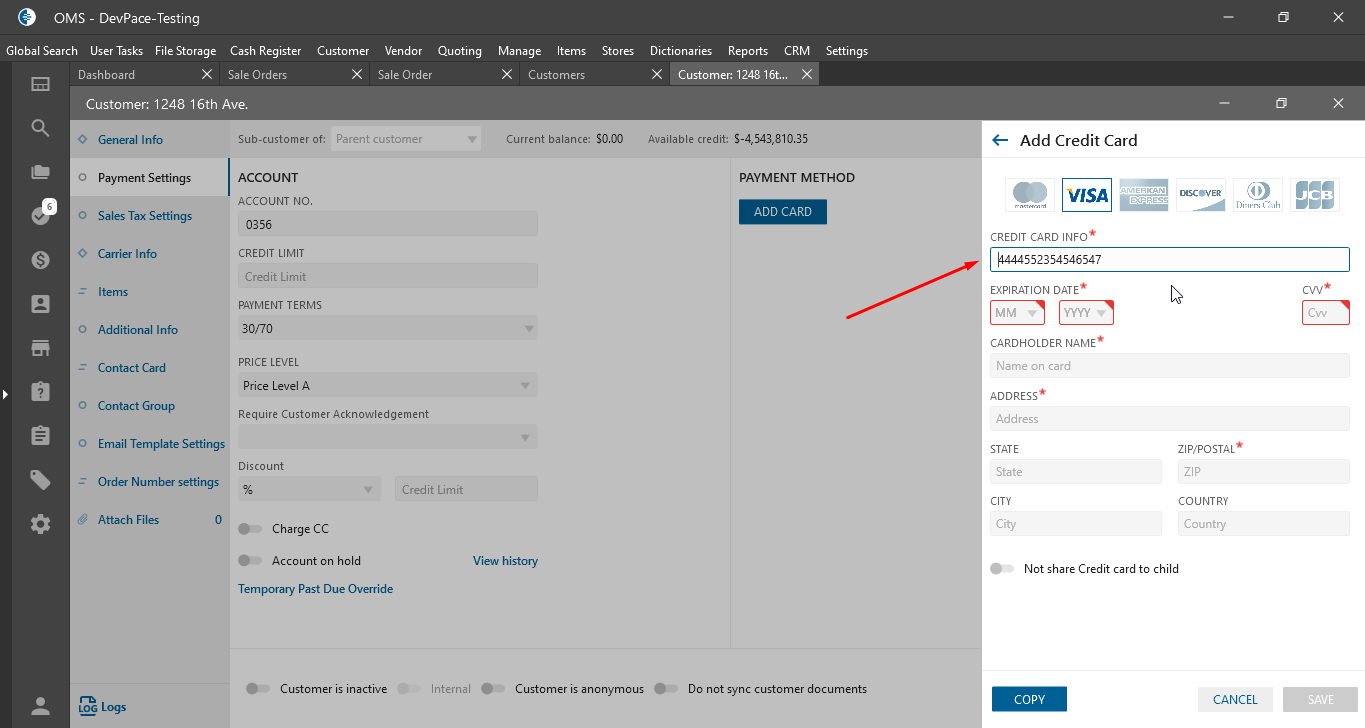Enable Not share Credit card to child
1365x728 pixels.
point(1002,569)
